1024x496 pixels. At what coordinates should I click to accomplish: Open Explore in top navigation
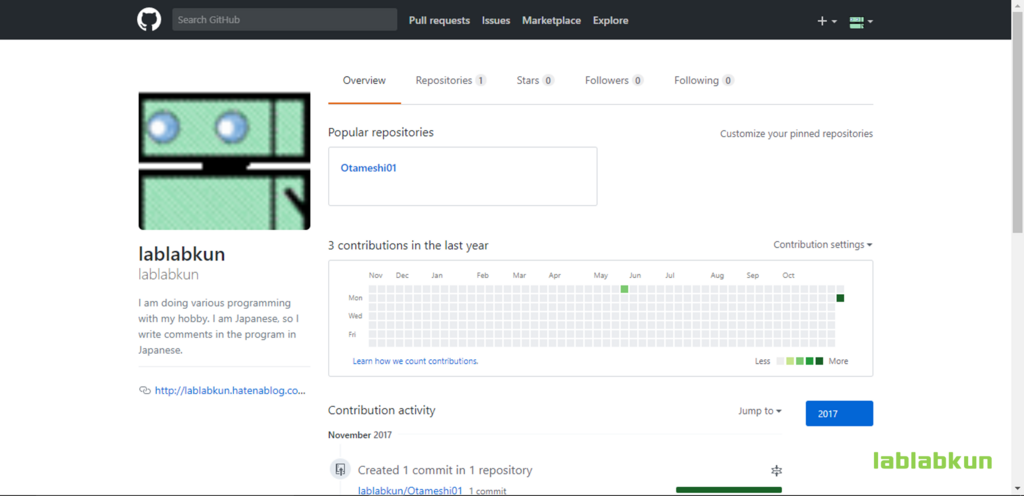[x=611, y=20]
